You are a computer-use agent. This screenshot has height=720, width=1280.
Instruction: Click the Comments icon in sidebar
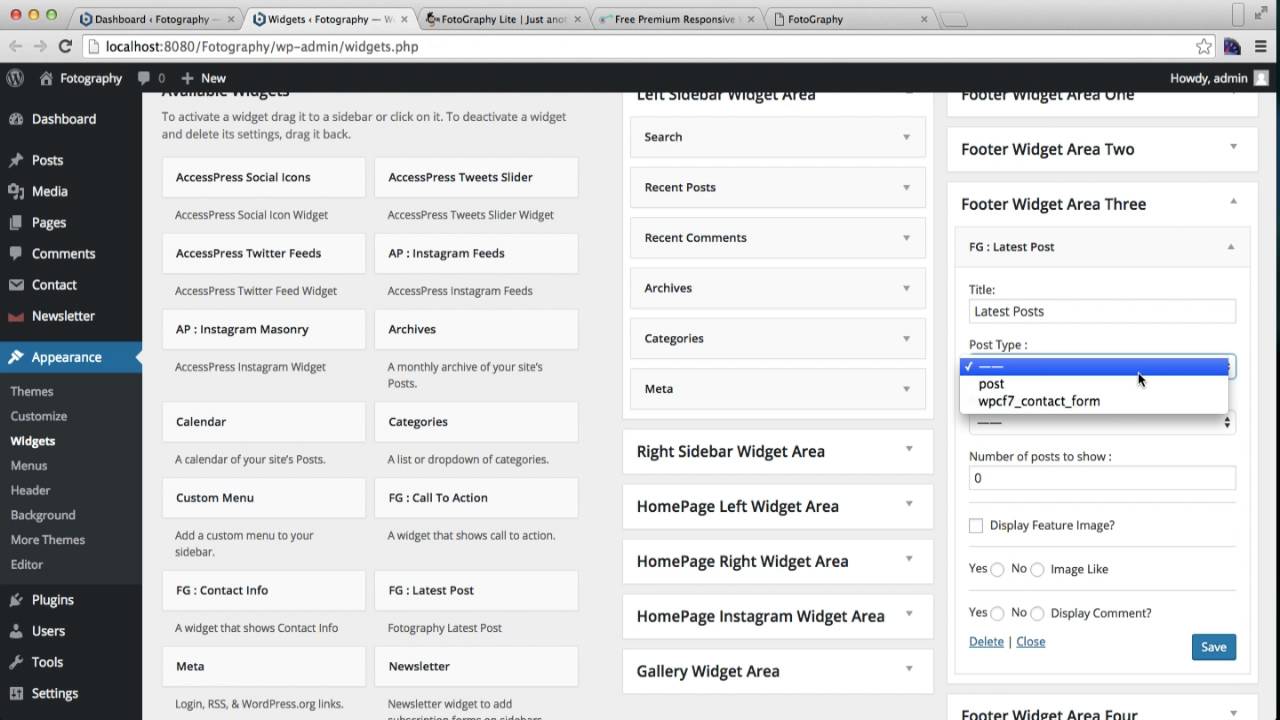tap(16, 254)
